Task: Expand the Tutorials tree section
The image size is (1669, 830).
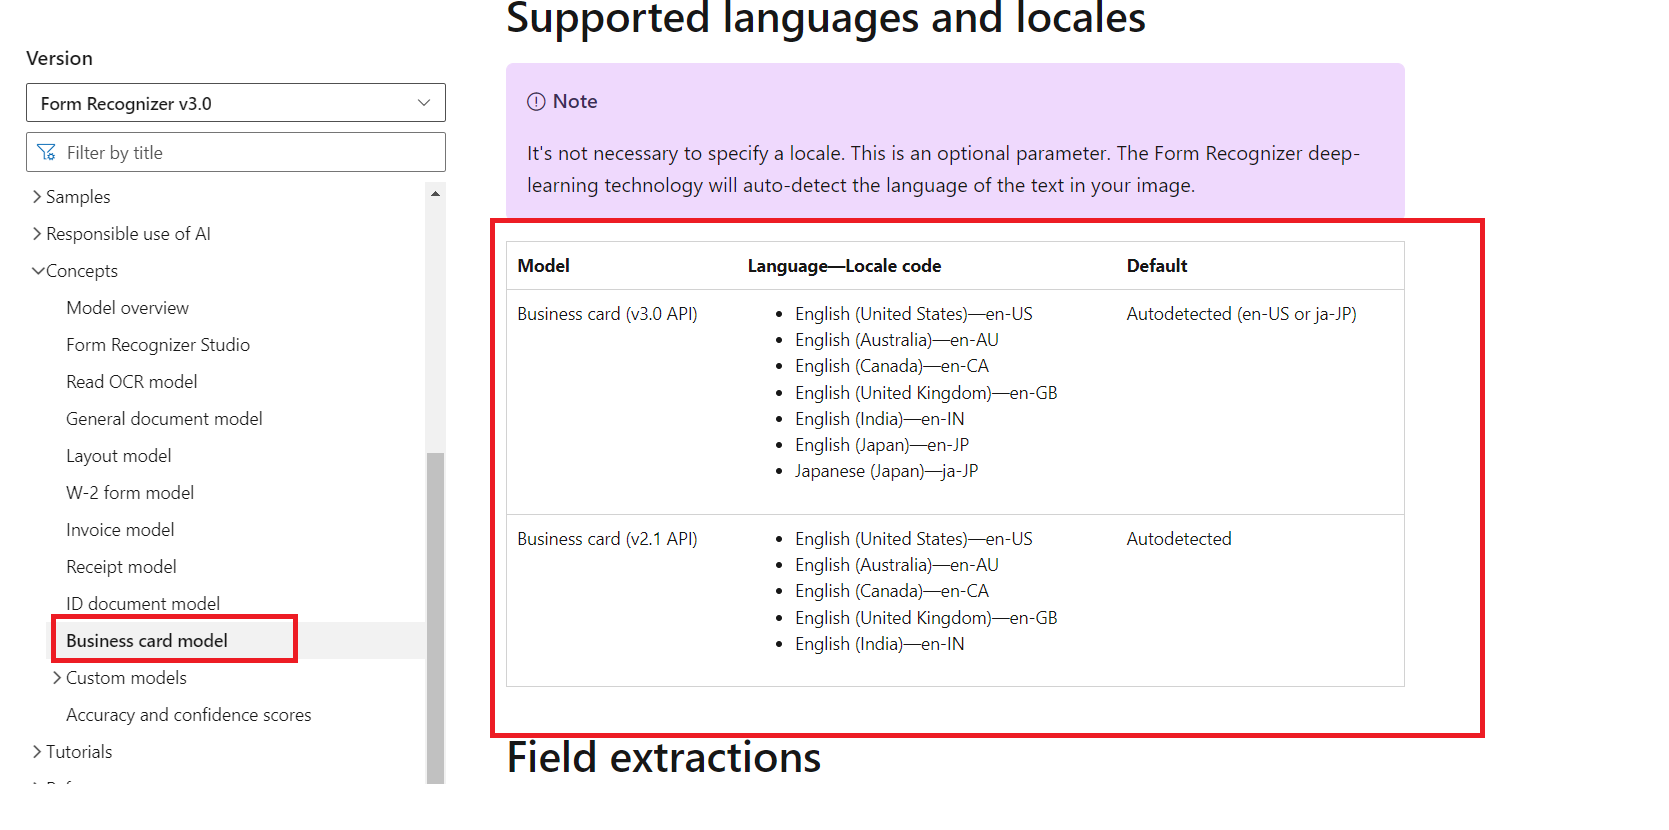Action: (x=72, y=752)
